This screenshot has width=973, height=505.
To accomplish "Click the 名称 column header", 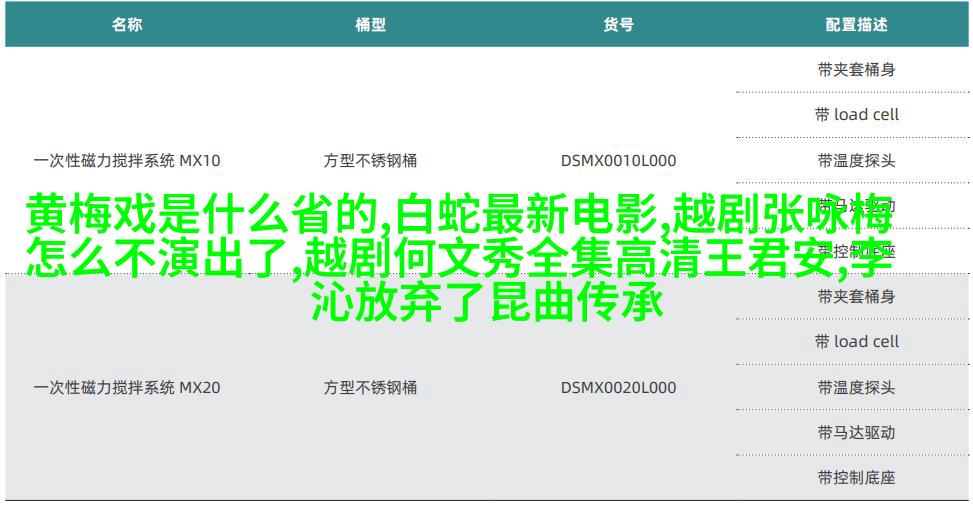I will click(x=126, y=25).
